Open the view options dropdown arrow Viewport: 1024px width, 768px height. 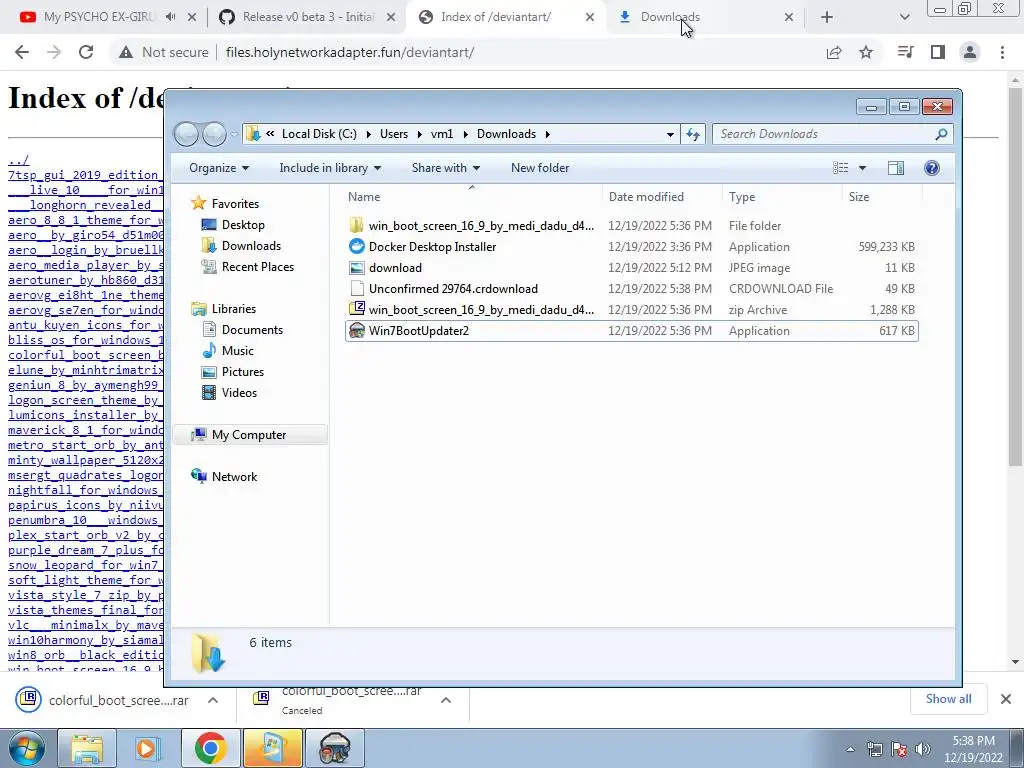click(x=862, y=168)
